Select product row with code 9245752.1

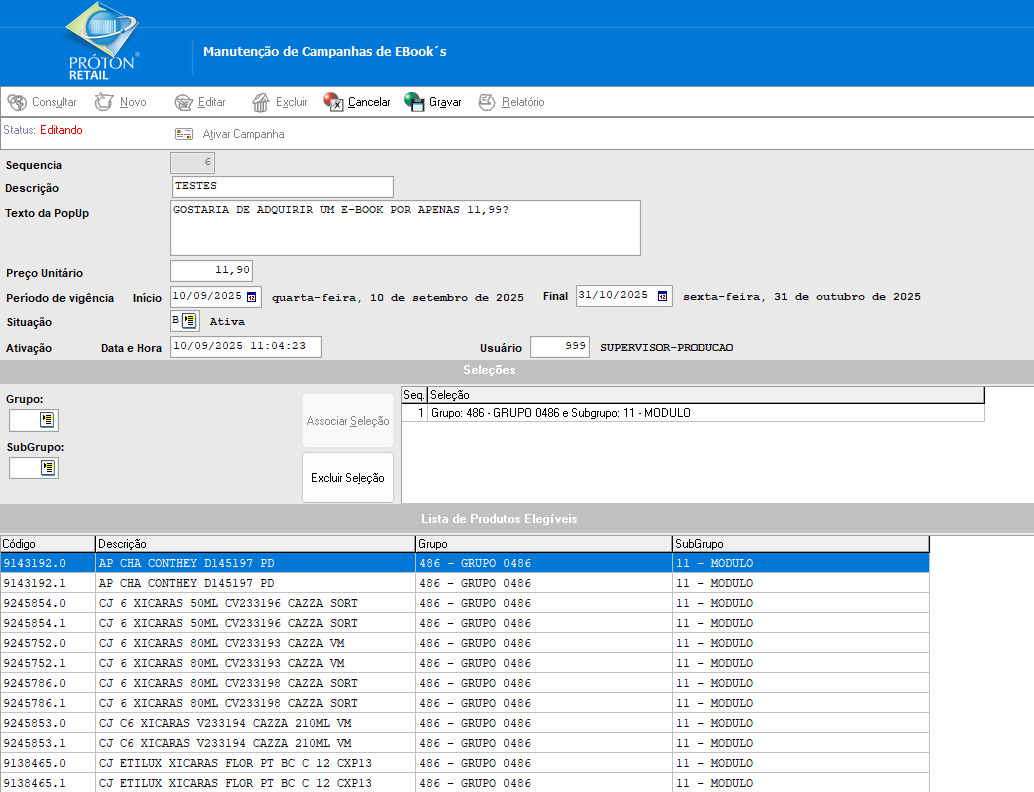(465, 663)
